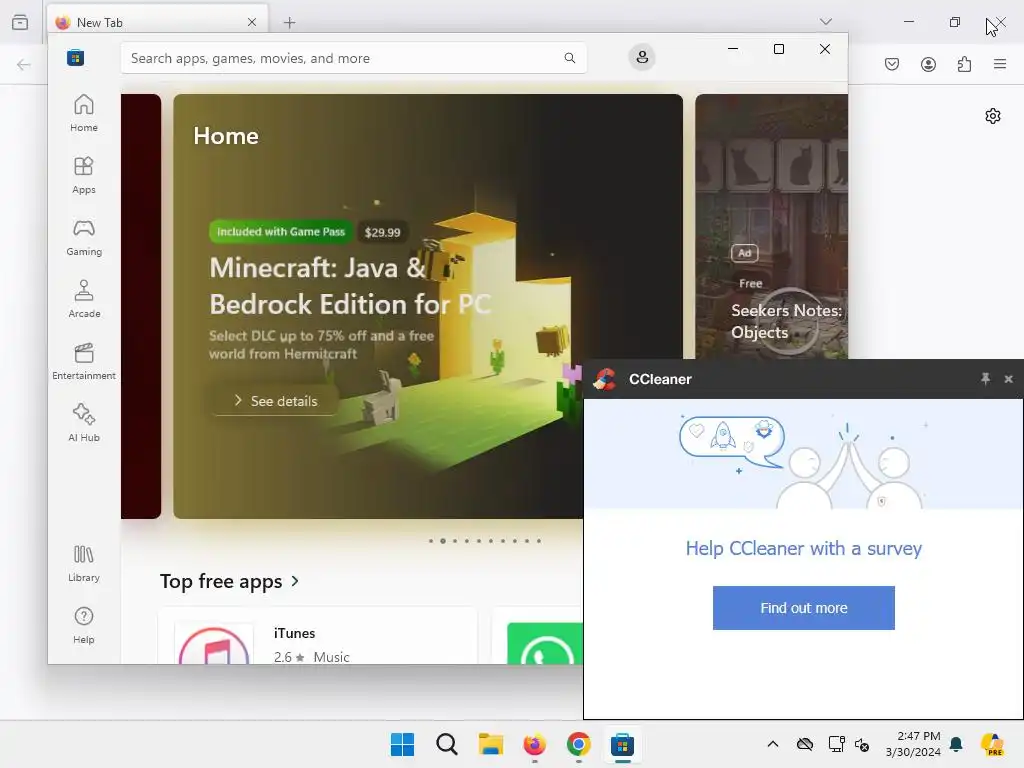1024x768 pixels.
Task: Open Windows Start menu
Action: click(402, 744)
